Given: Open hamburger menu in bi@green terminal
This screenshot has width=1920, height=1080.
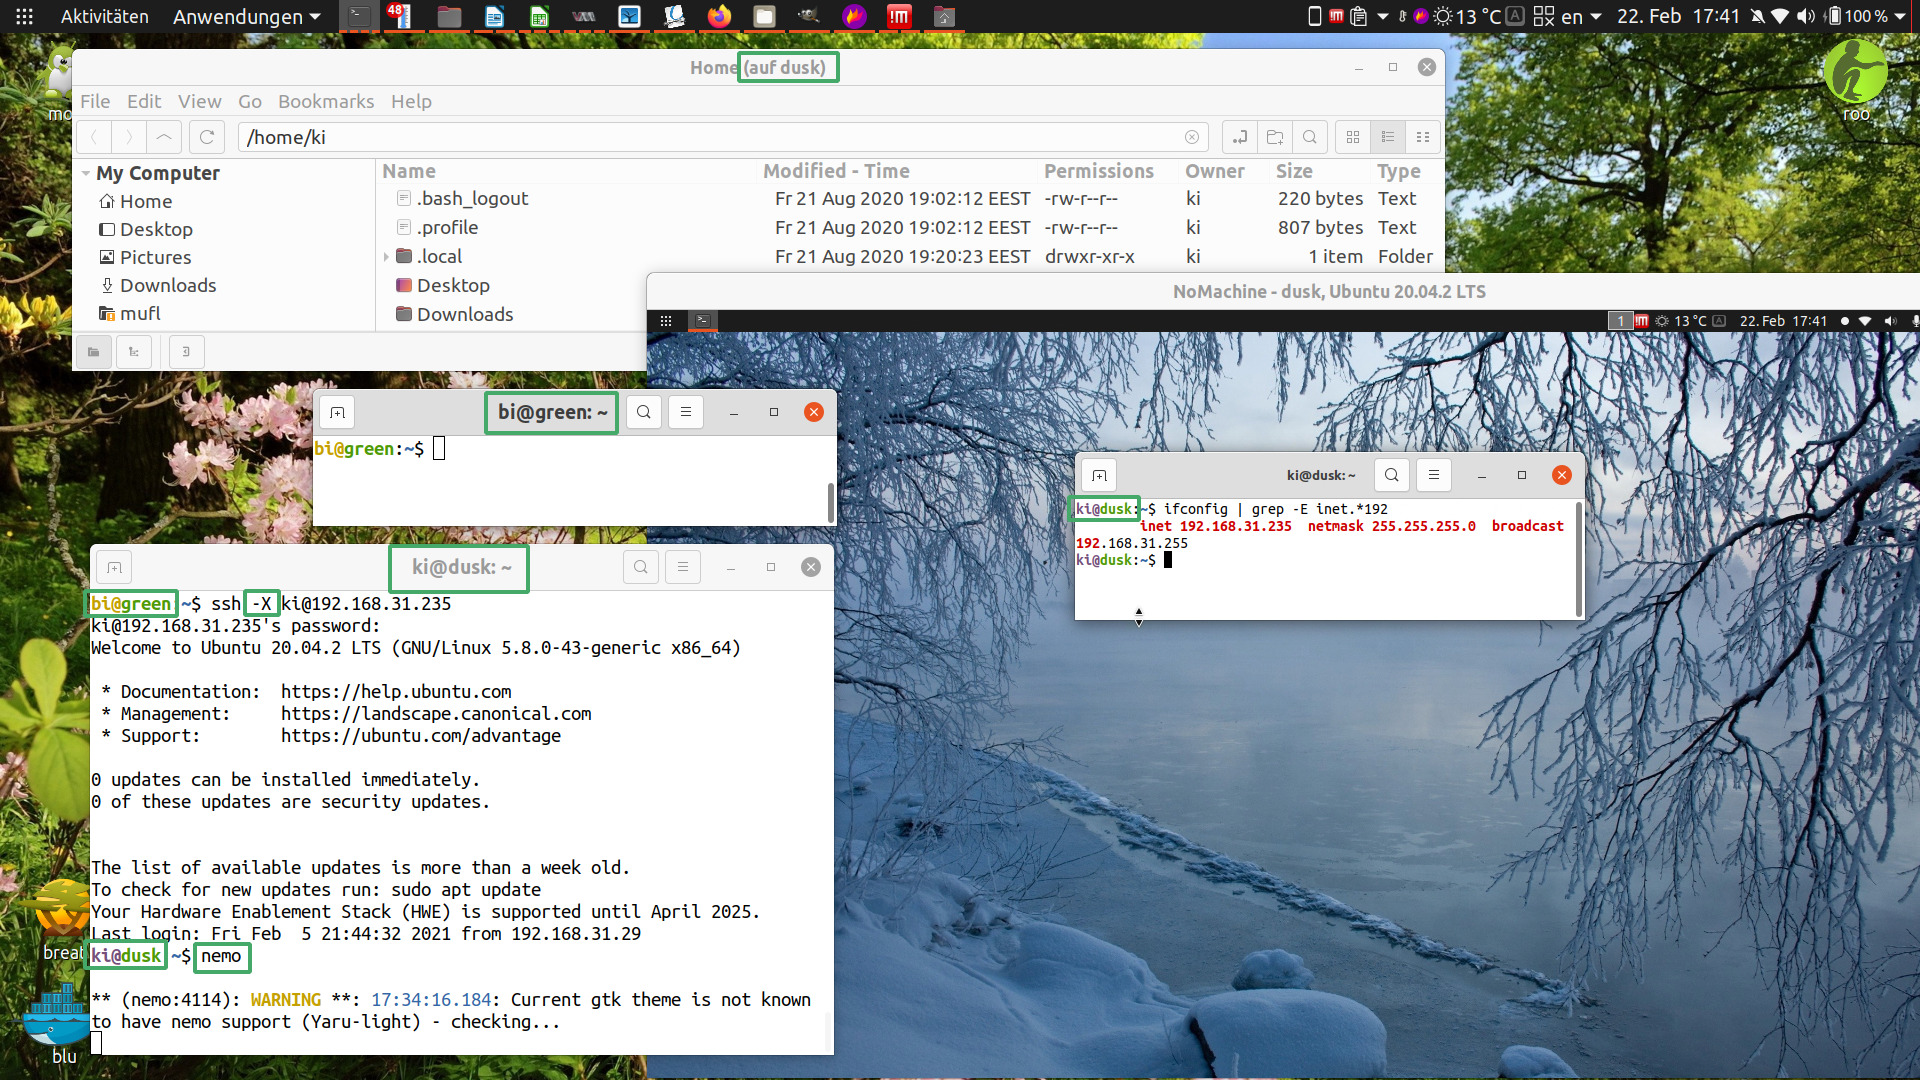Looking at the screenshot, I should click(x=686, y=412).
